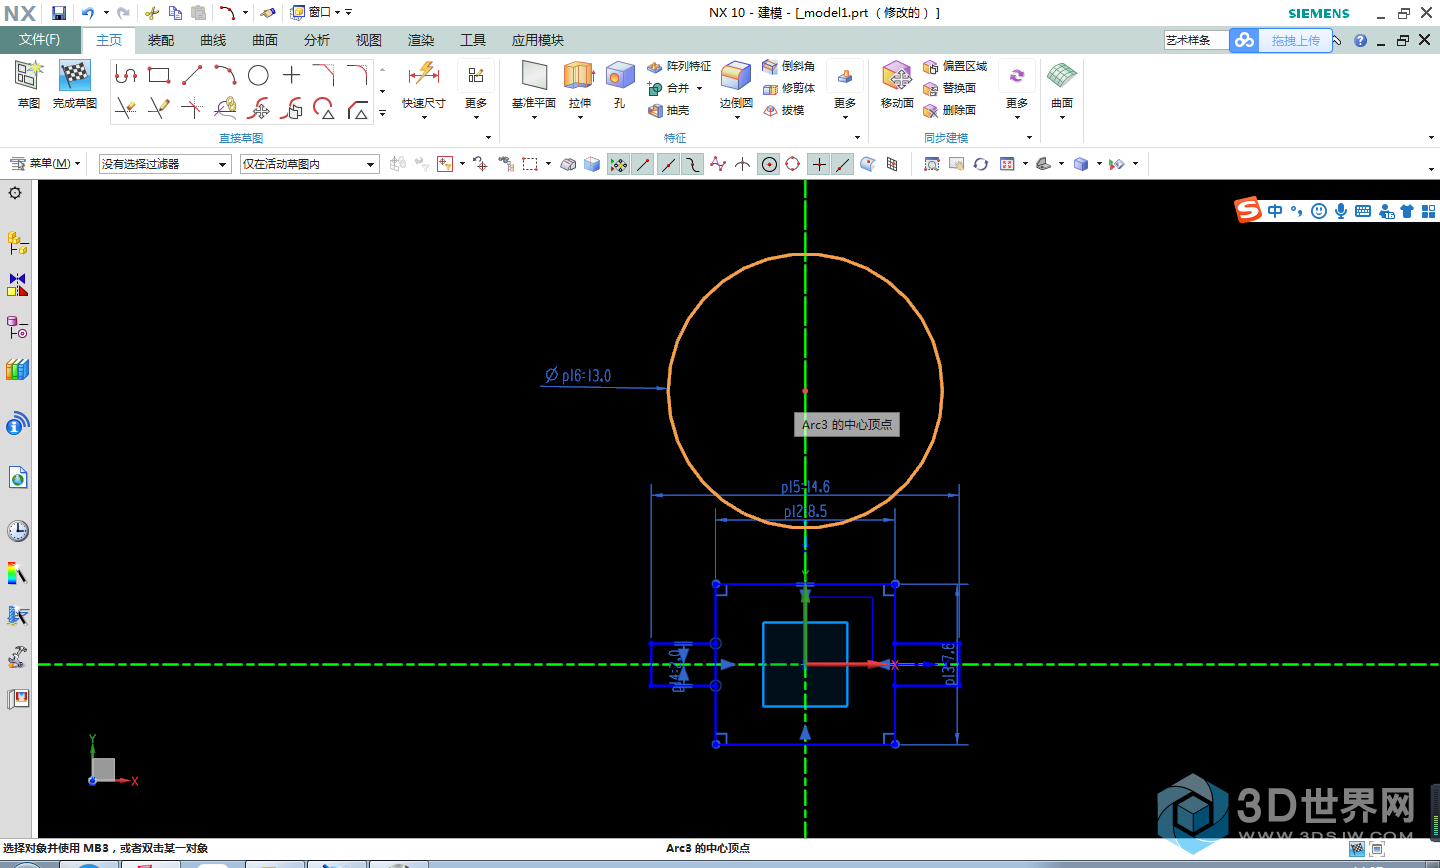Click the Extrude (拉伸) icon
This screenshot has height=868, width=1440.
coord(579,76)
